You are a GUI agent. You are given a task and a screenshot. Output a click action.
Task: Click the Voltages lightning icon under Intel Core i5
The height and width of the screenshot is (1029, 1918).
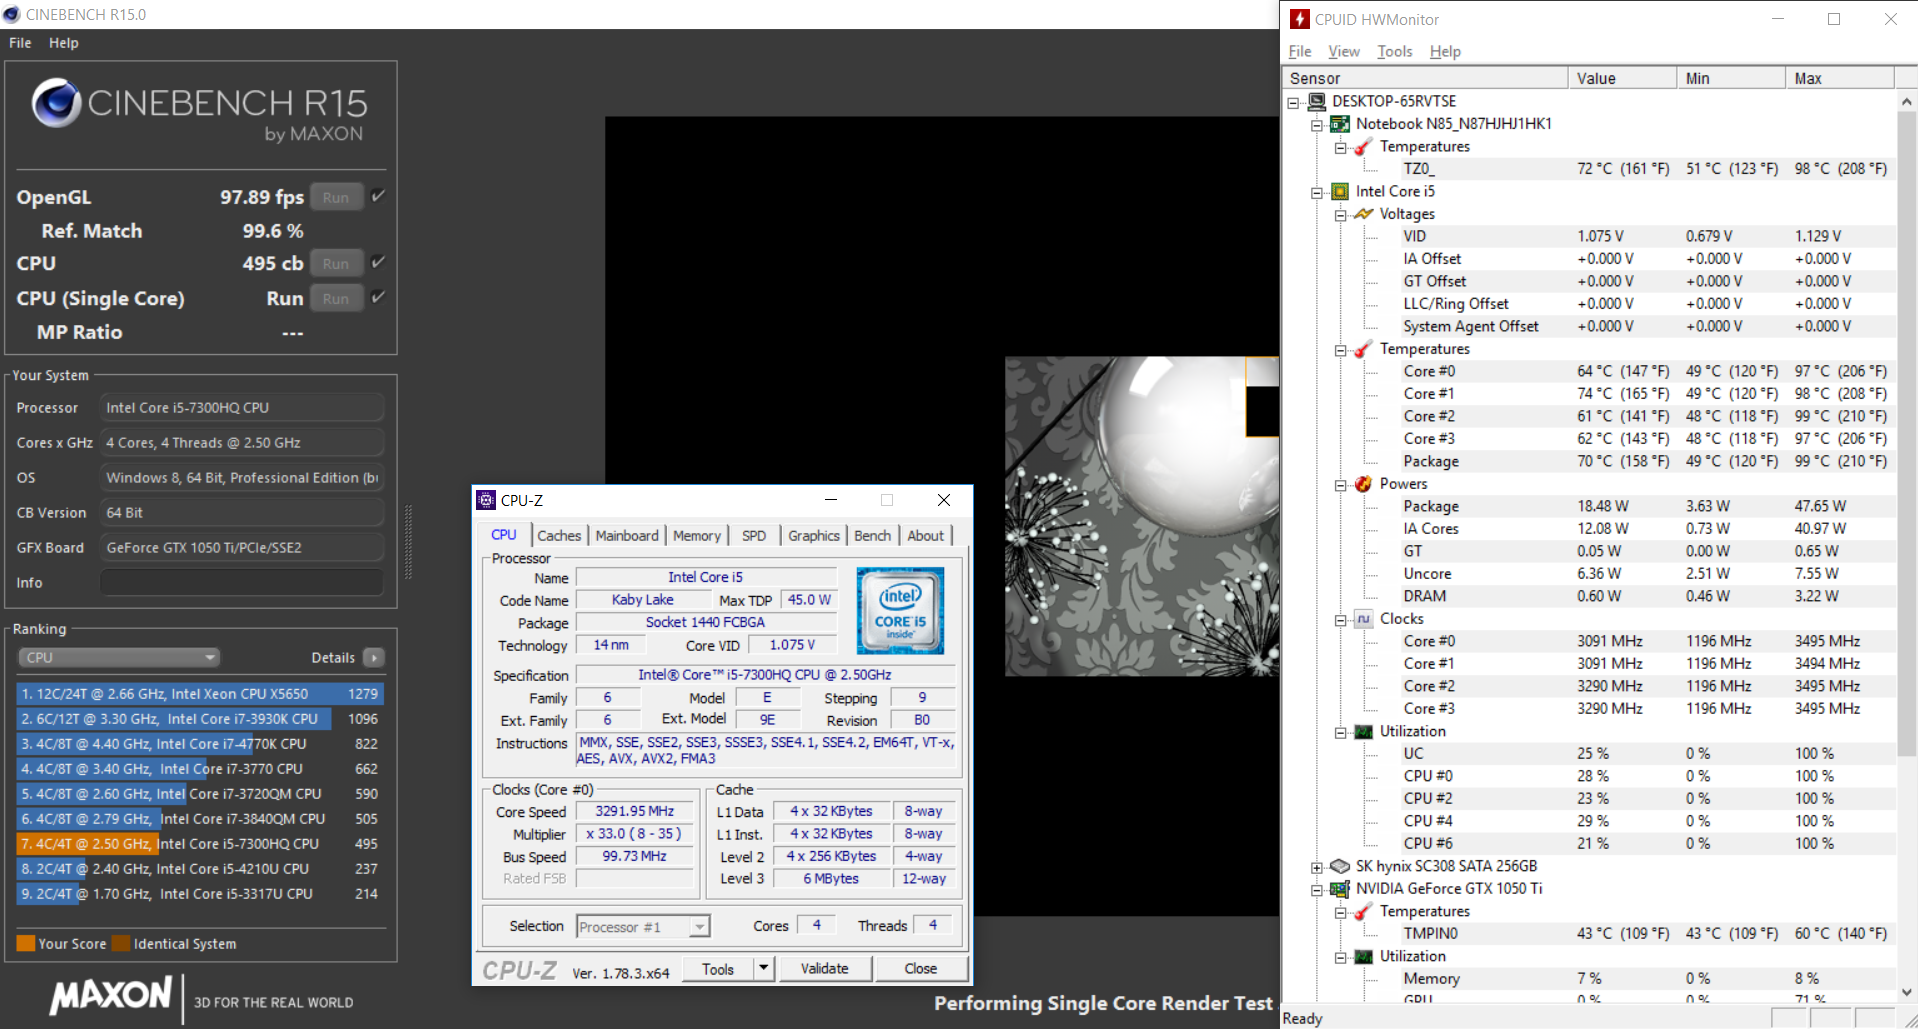tap(1363, 214)
